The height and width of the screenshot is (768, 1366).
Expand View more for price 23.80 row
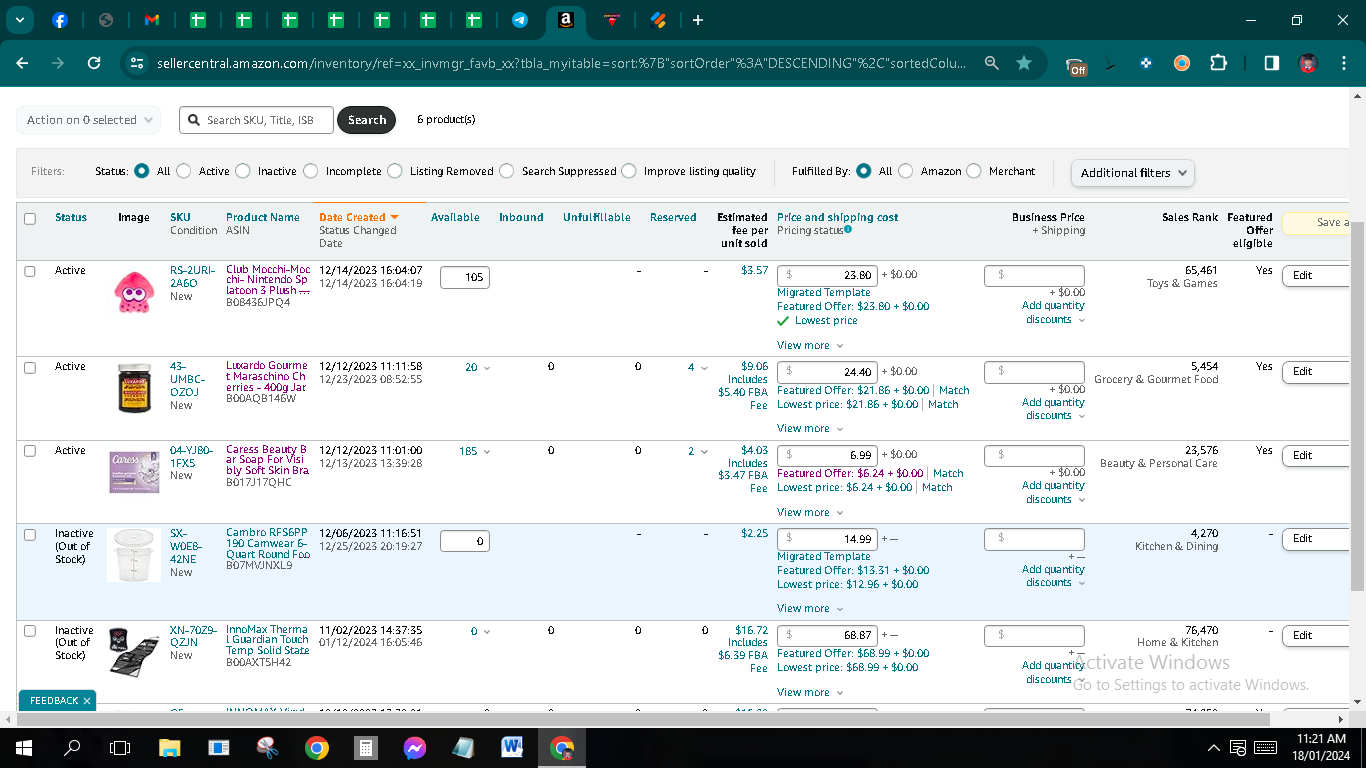pos(810,346)
